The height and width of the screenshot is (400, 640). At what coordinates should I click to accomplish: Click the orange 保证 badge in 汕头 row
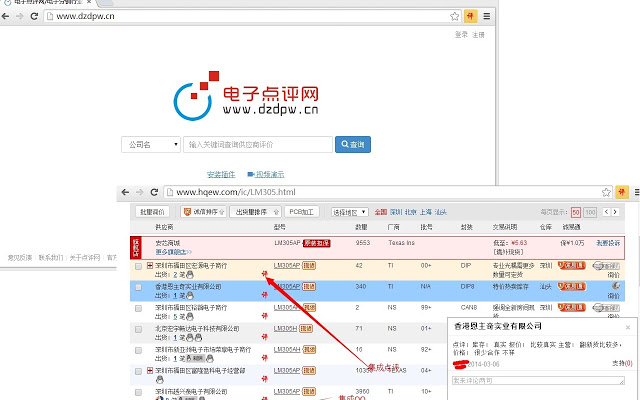(571, 287)
